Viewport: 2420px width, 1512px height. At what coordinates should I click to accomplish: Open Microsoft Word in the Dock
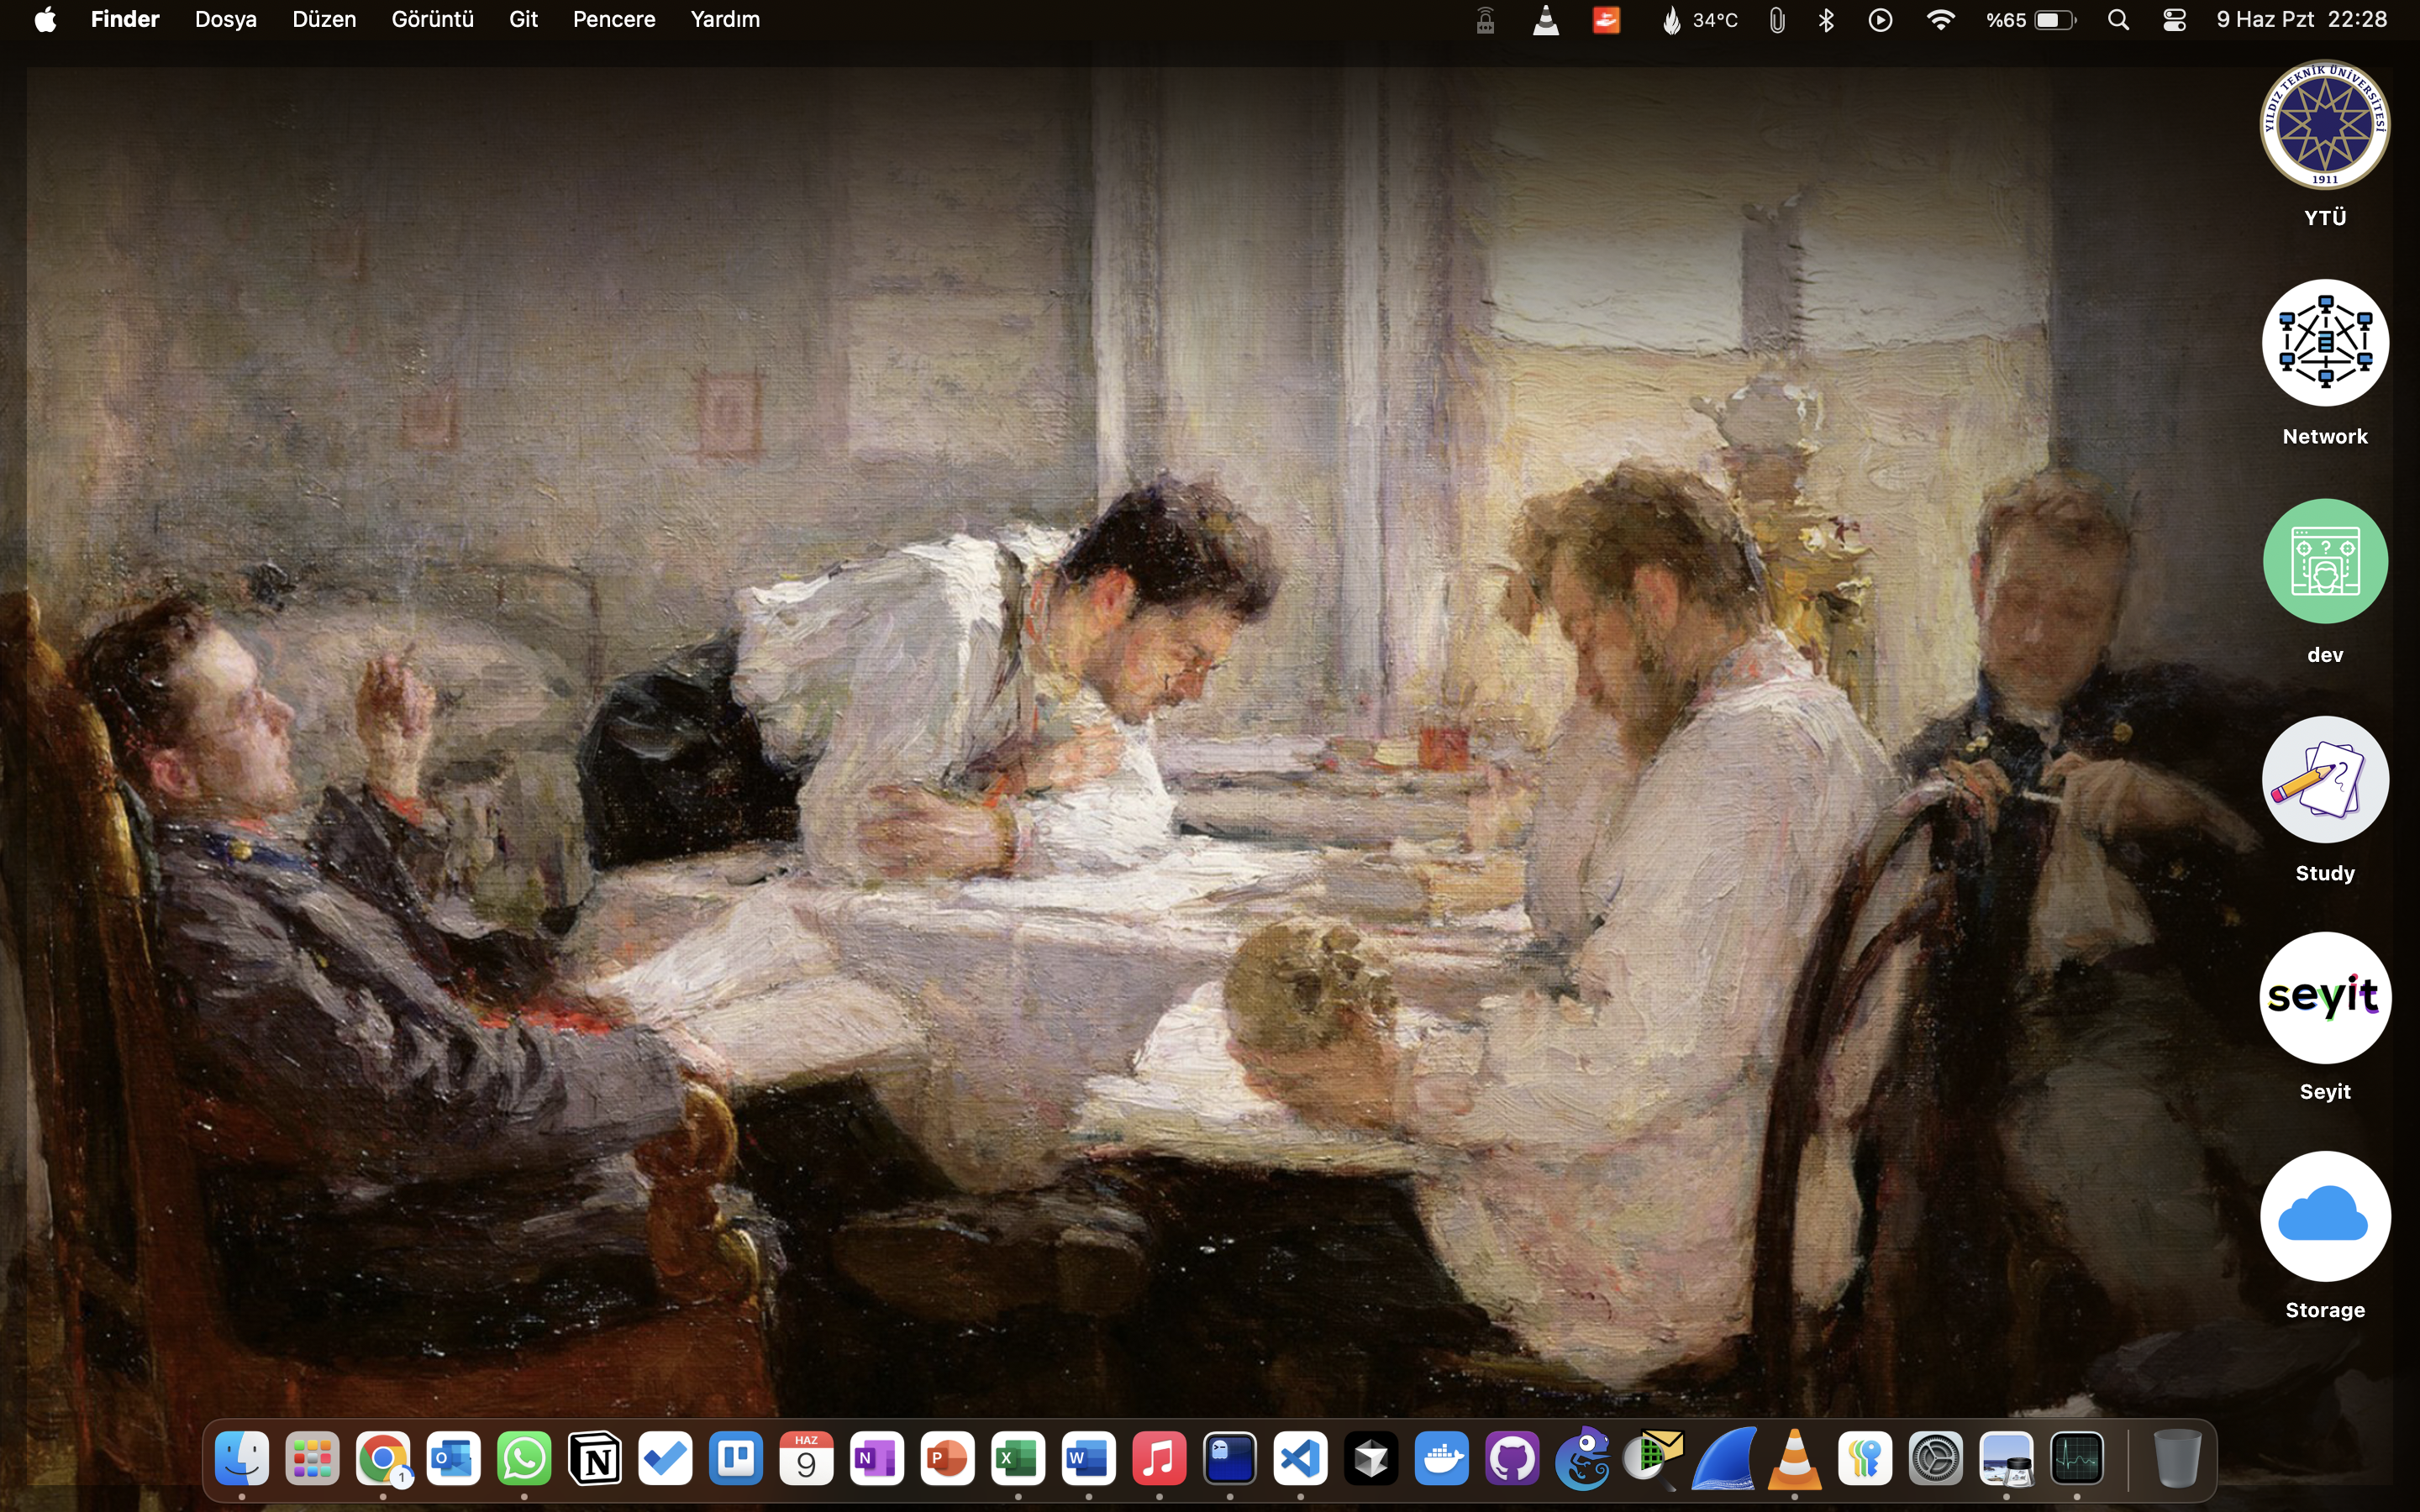1088,1459
